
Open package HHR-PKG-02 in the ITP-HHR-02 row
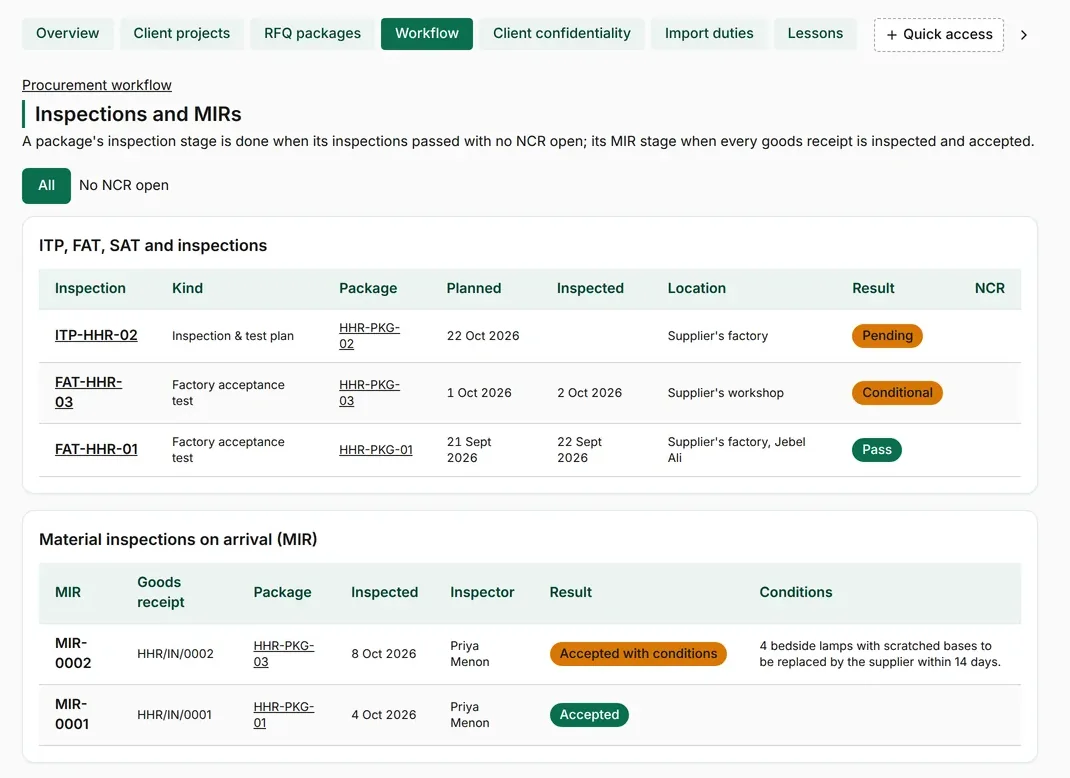[369, 336]
